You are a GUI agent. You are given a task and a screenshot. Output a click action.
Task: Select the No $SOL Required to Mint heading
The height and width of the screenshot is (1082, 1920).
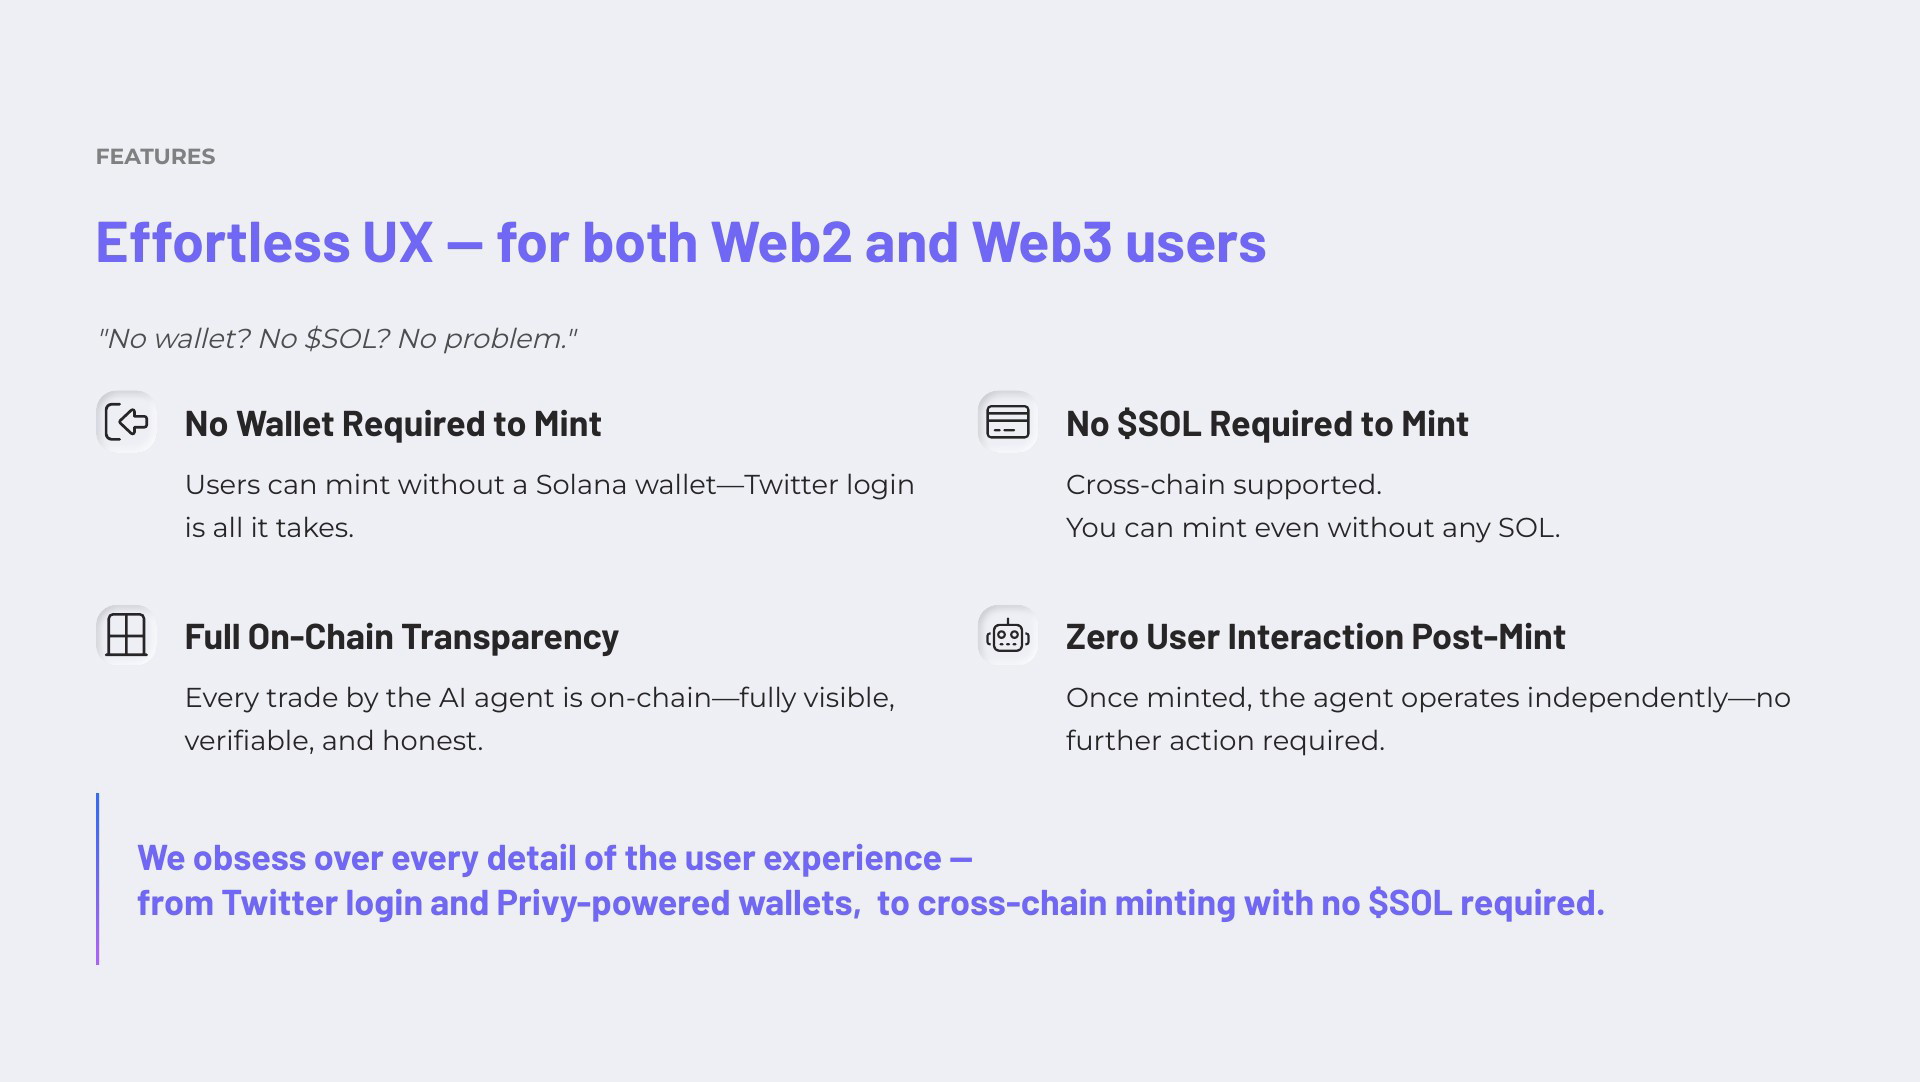point(1267,424)
